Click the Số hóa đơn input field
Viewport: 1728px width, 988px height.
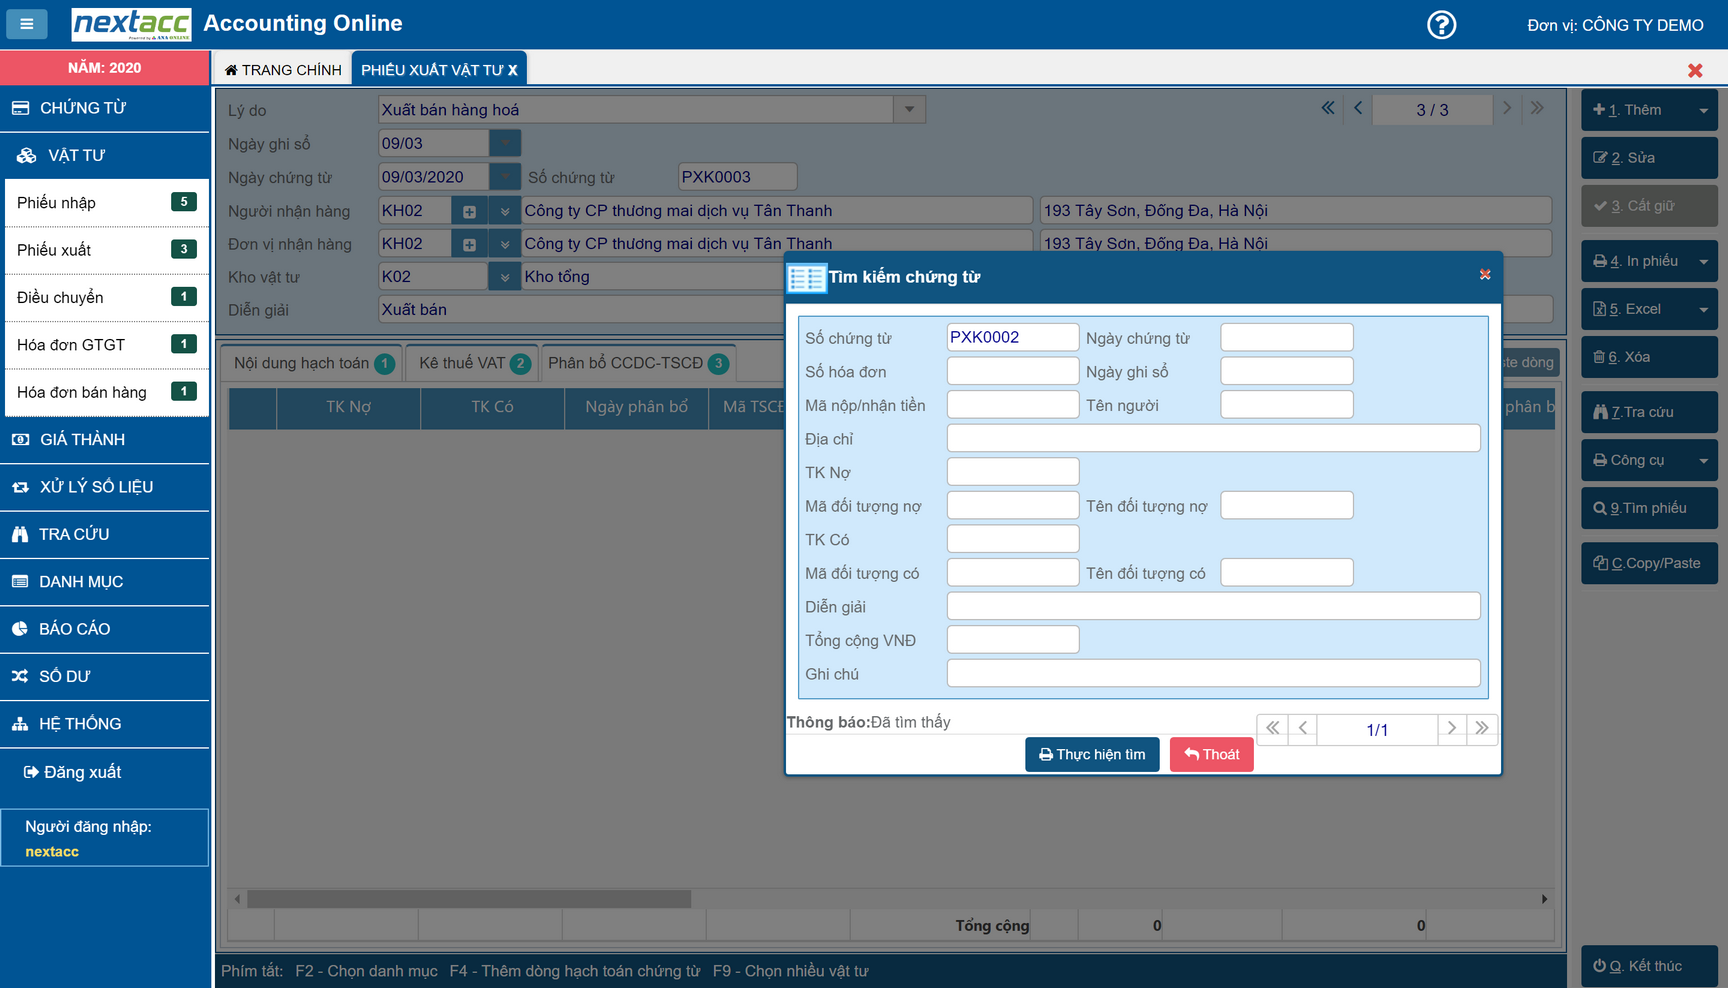pyautogui.click(x=1012, y=372)
